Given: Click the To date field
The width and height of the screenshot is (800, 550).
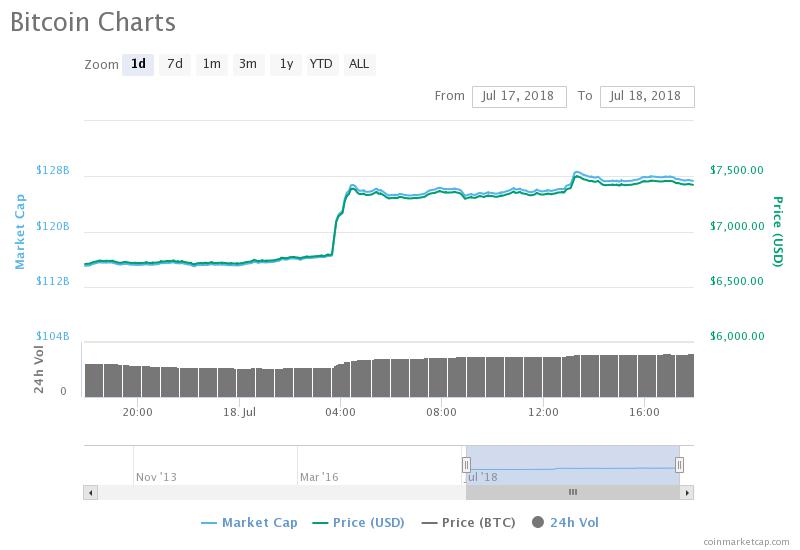Looking at the screenshot, I should pyautogui.click(x=647, y=96).
